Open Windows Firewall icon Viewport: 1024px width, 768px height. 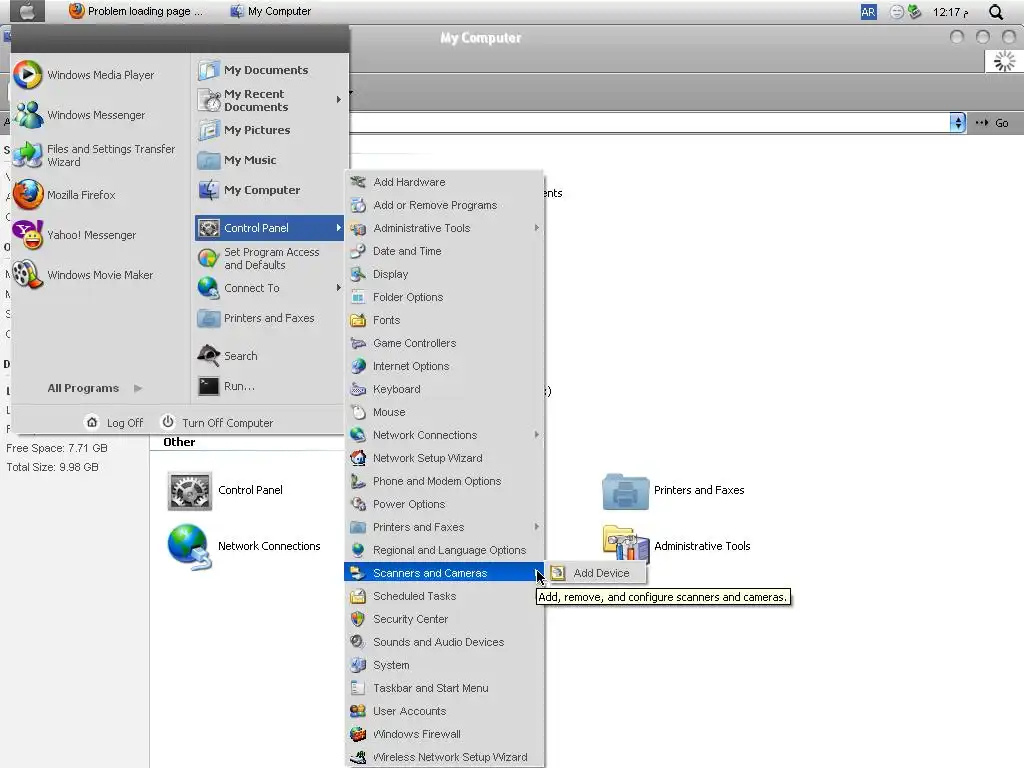tap(358, 734)
